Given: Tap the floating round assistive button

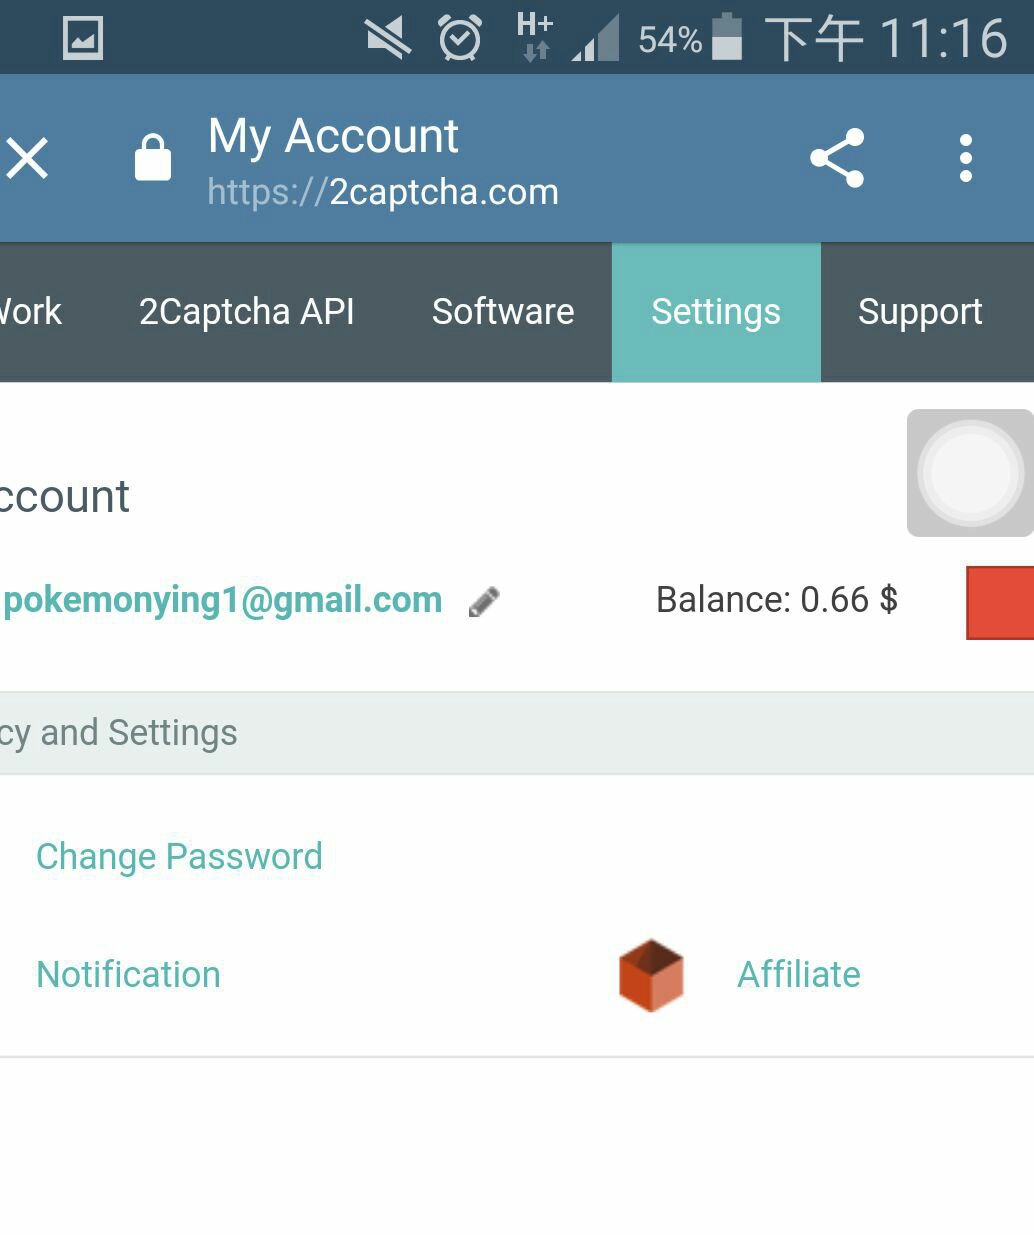Looking at the screenshot, I should pyautogui.click(x=970, y=473).
